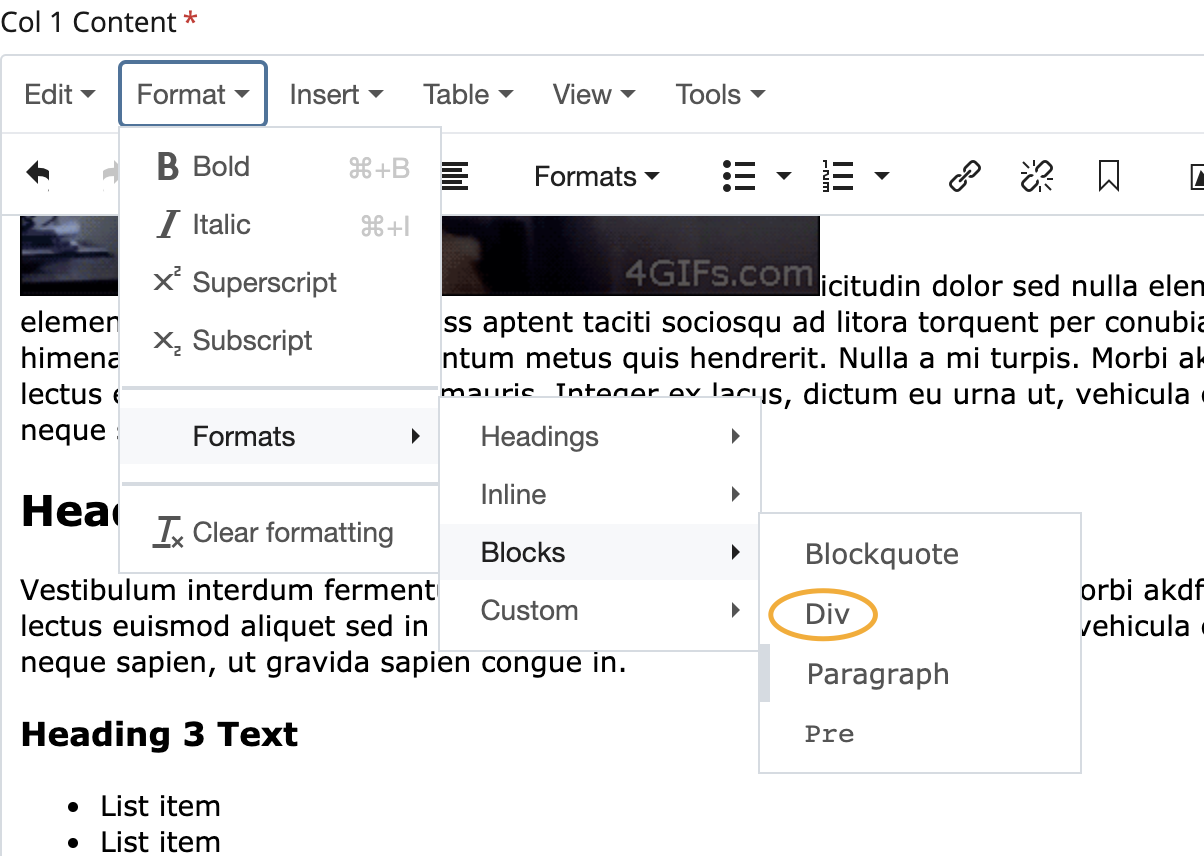1204x856 pixels.
Task: Select Pre block format
Action: coord(920,734)
